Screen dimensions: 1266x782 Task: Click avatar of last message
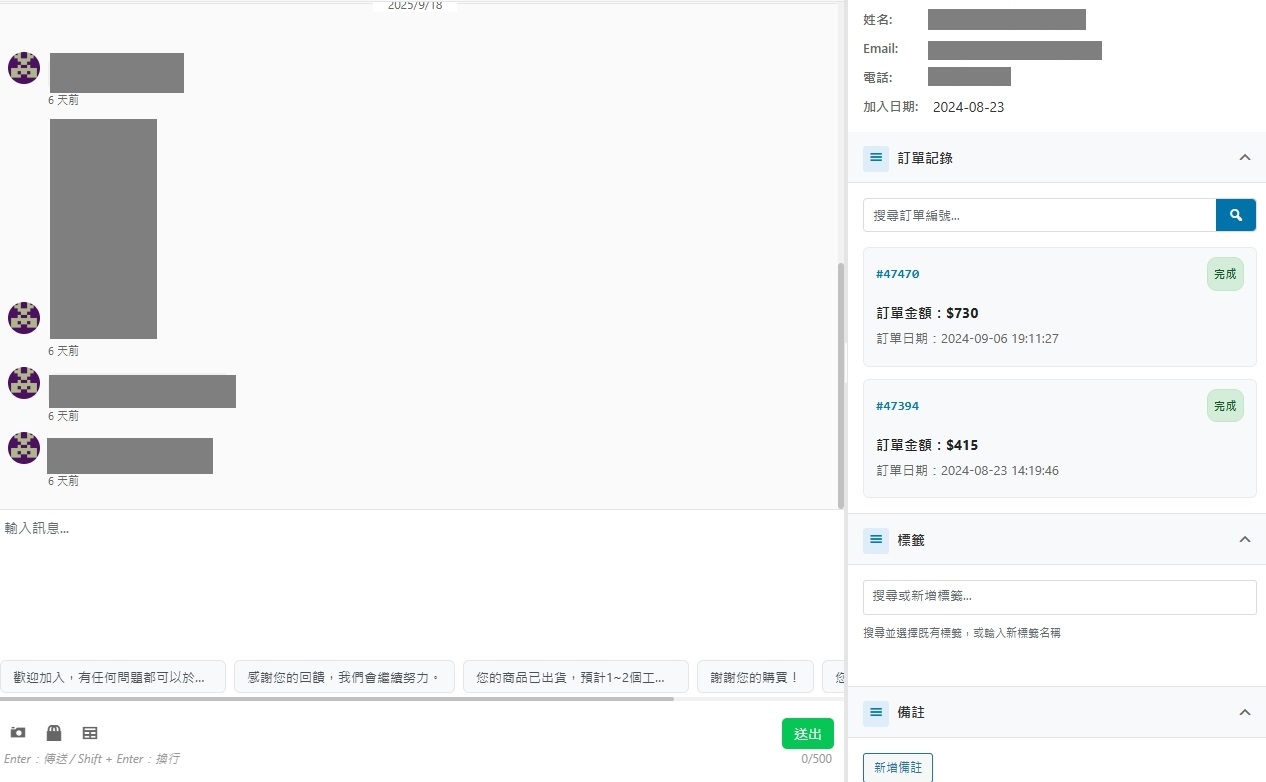tap(24, 448)
